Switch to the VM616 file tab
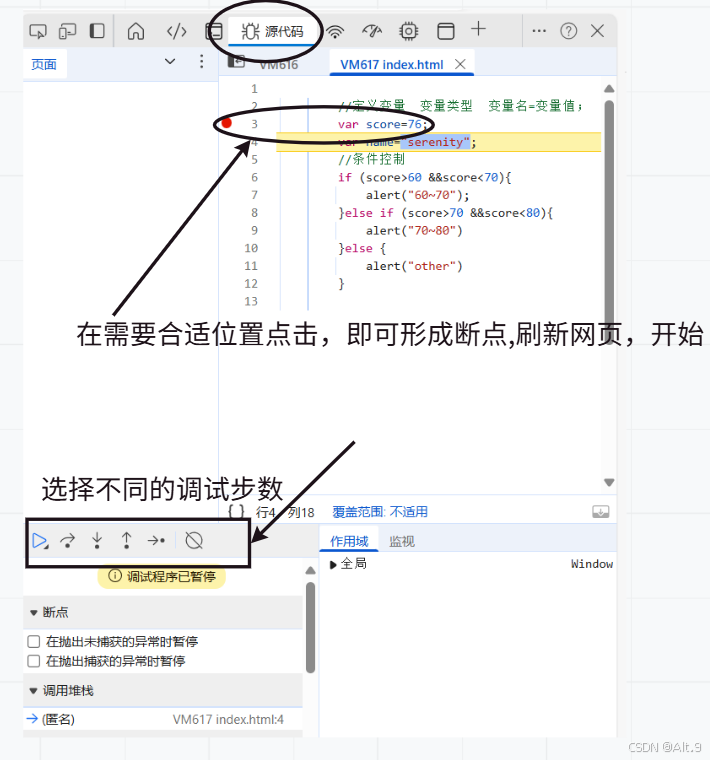 (278, 64)
